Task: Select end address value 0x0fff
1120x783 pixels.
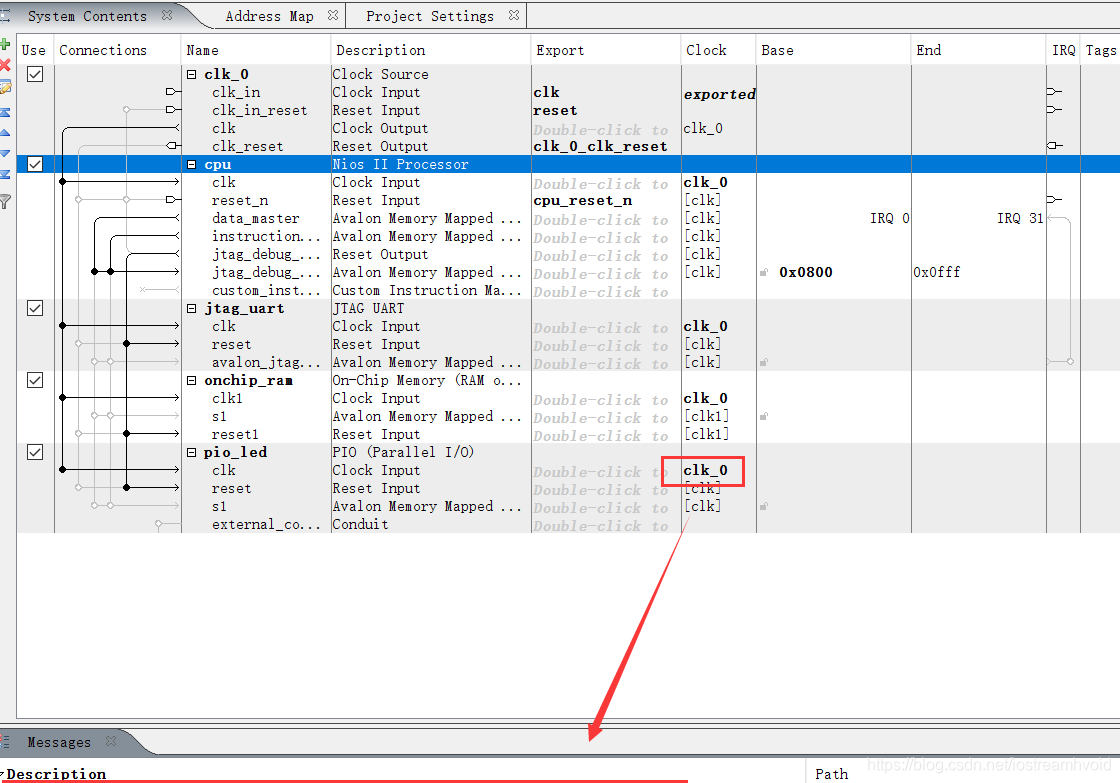Action: pos(936,272)
